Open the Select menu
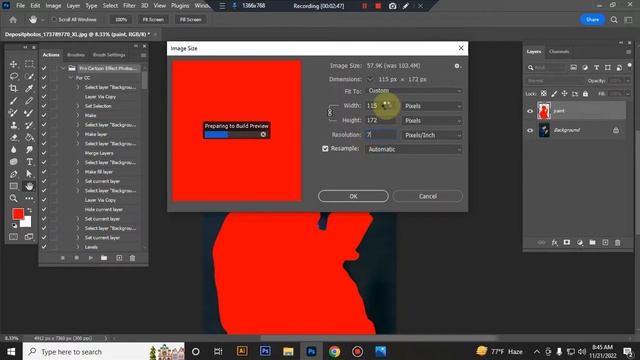The width and height of the screenshot is (640, 360). (x=110, y=6)
